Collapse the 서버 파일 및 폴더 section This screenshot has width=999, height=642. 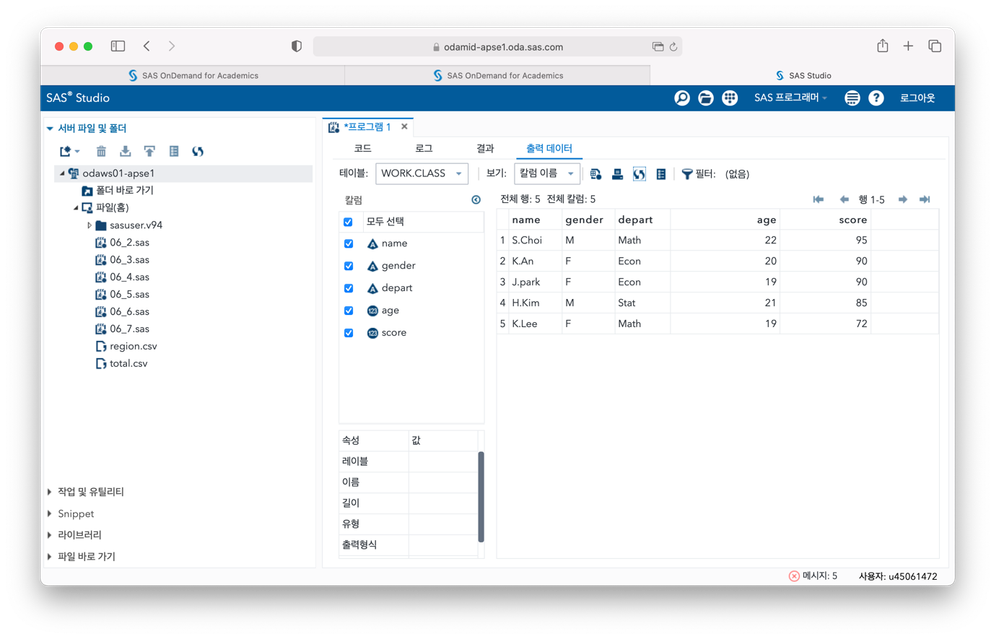pyautogui.click(x=50, y=129)
